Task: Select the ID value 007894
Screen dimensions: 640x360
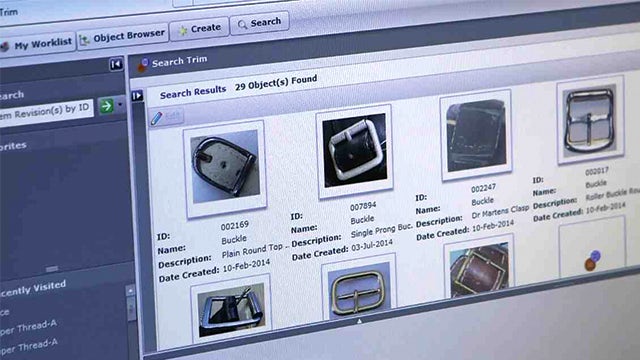Action: (x=363, y=207)
